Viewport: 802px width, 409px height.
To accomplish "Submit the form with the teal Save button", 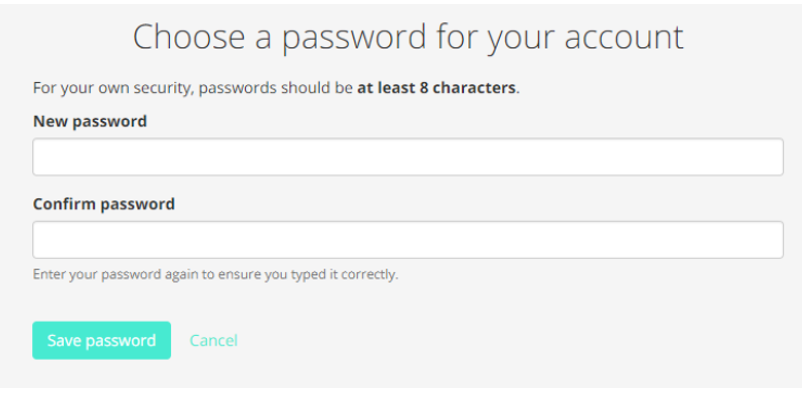I will click(101, 340).
